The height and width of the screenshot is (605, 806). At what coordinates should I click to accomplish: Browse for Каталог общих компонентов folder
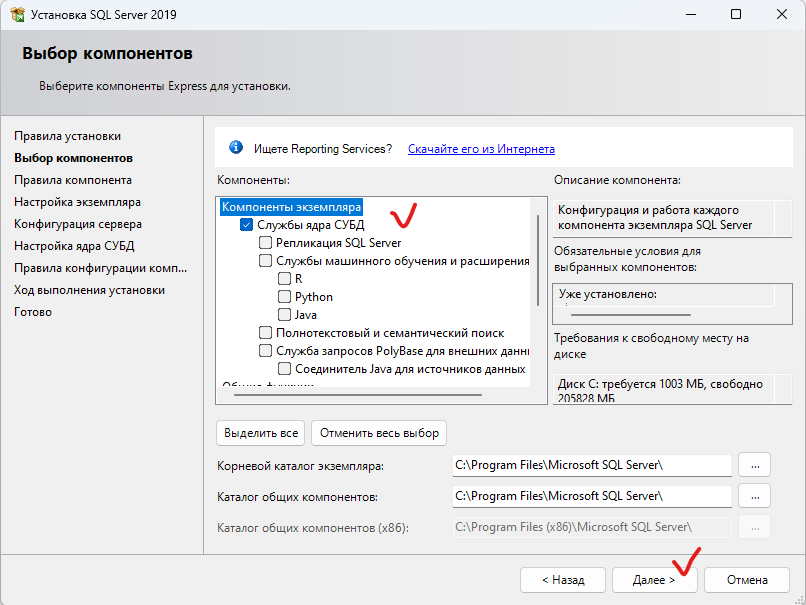tap(755, 497)
